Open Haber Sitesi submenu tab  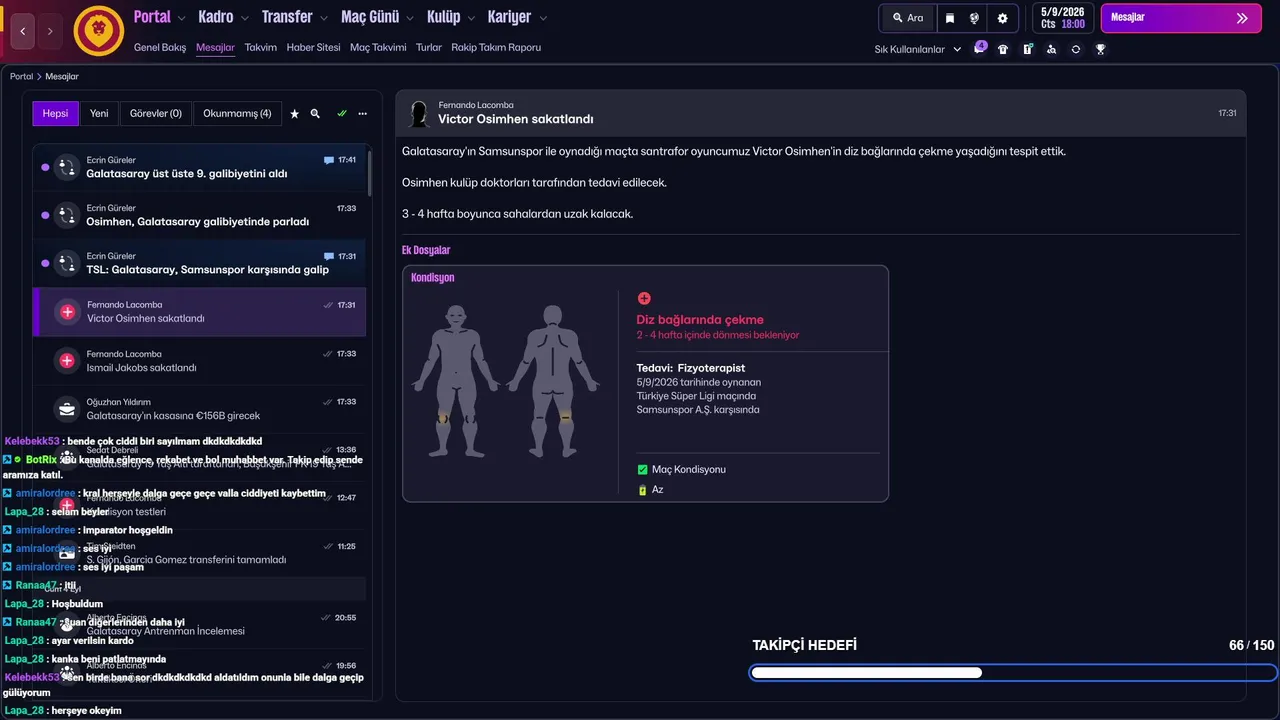(313, 47)
